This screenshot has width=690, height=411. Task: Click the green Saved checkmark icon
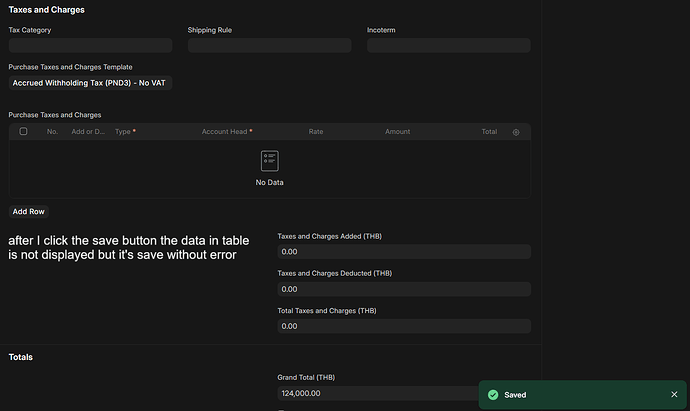pos(493,395)
